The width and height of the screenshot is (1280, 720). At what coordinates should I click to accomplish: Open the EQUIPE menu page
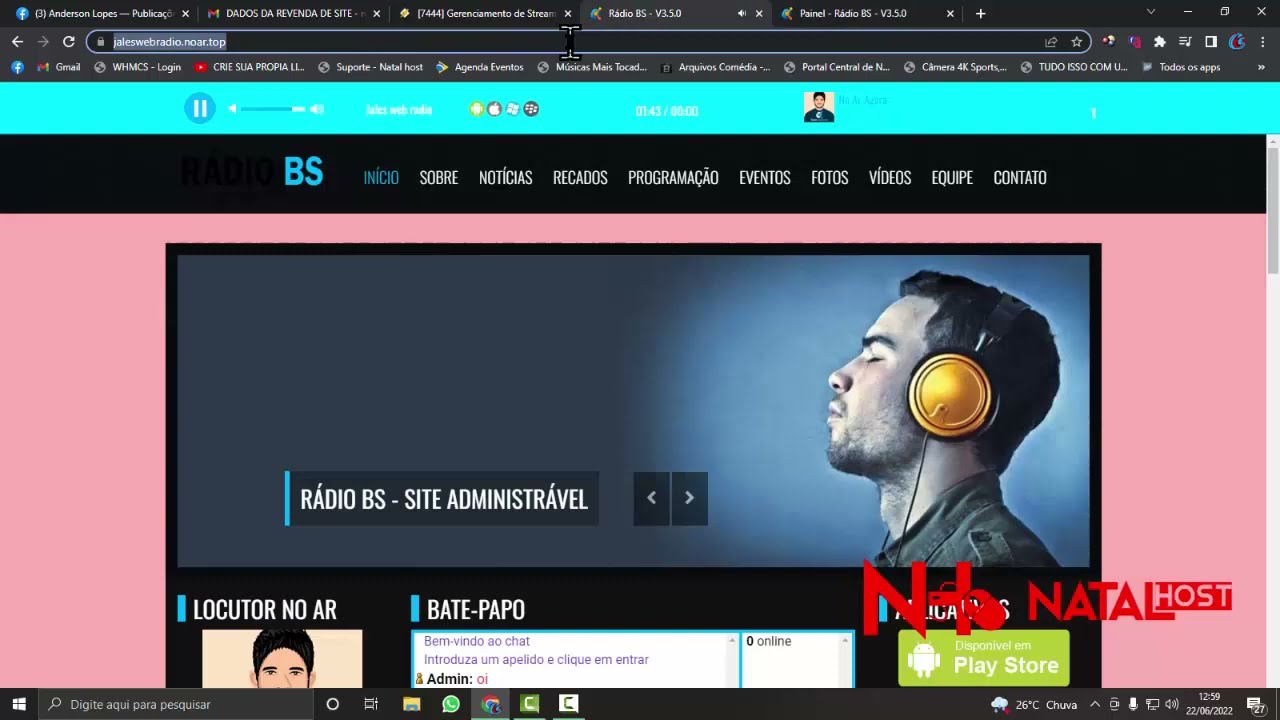tap(952, 177)
